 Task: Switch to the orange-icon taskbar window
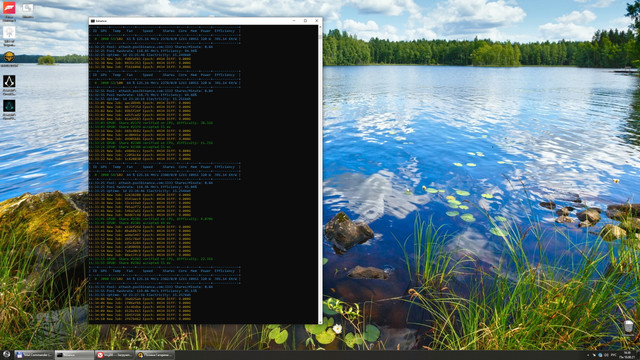[154, 355]
